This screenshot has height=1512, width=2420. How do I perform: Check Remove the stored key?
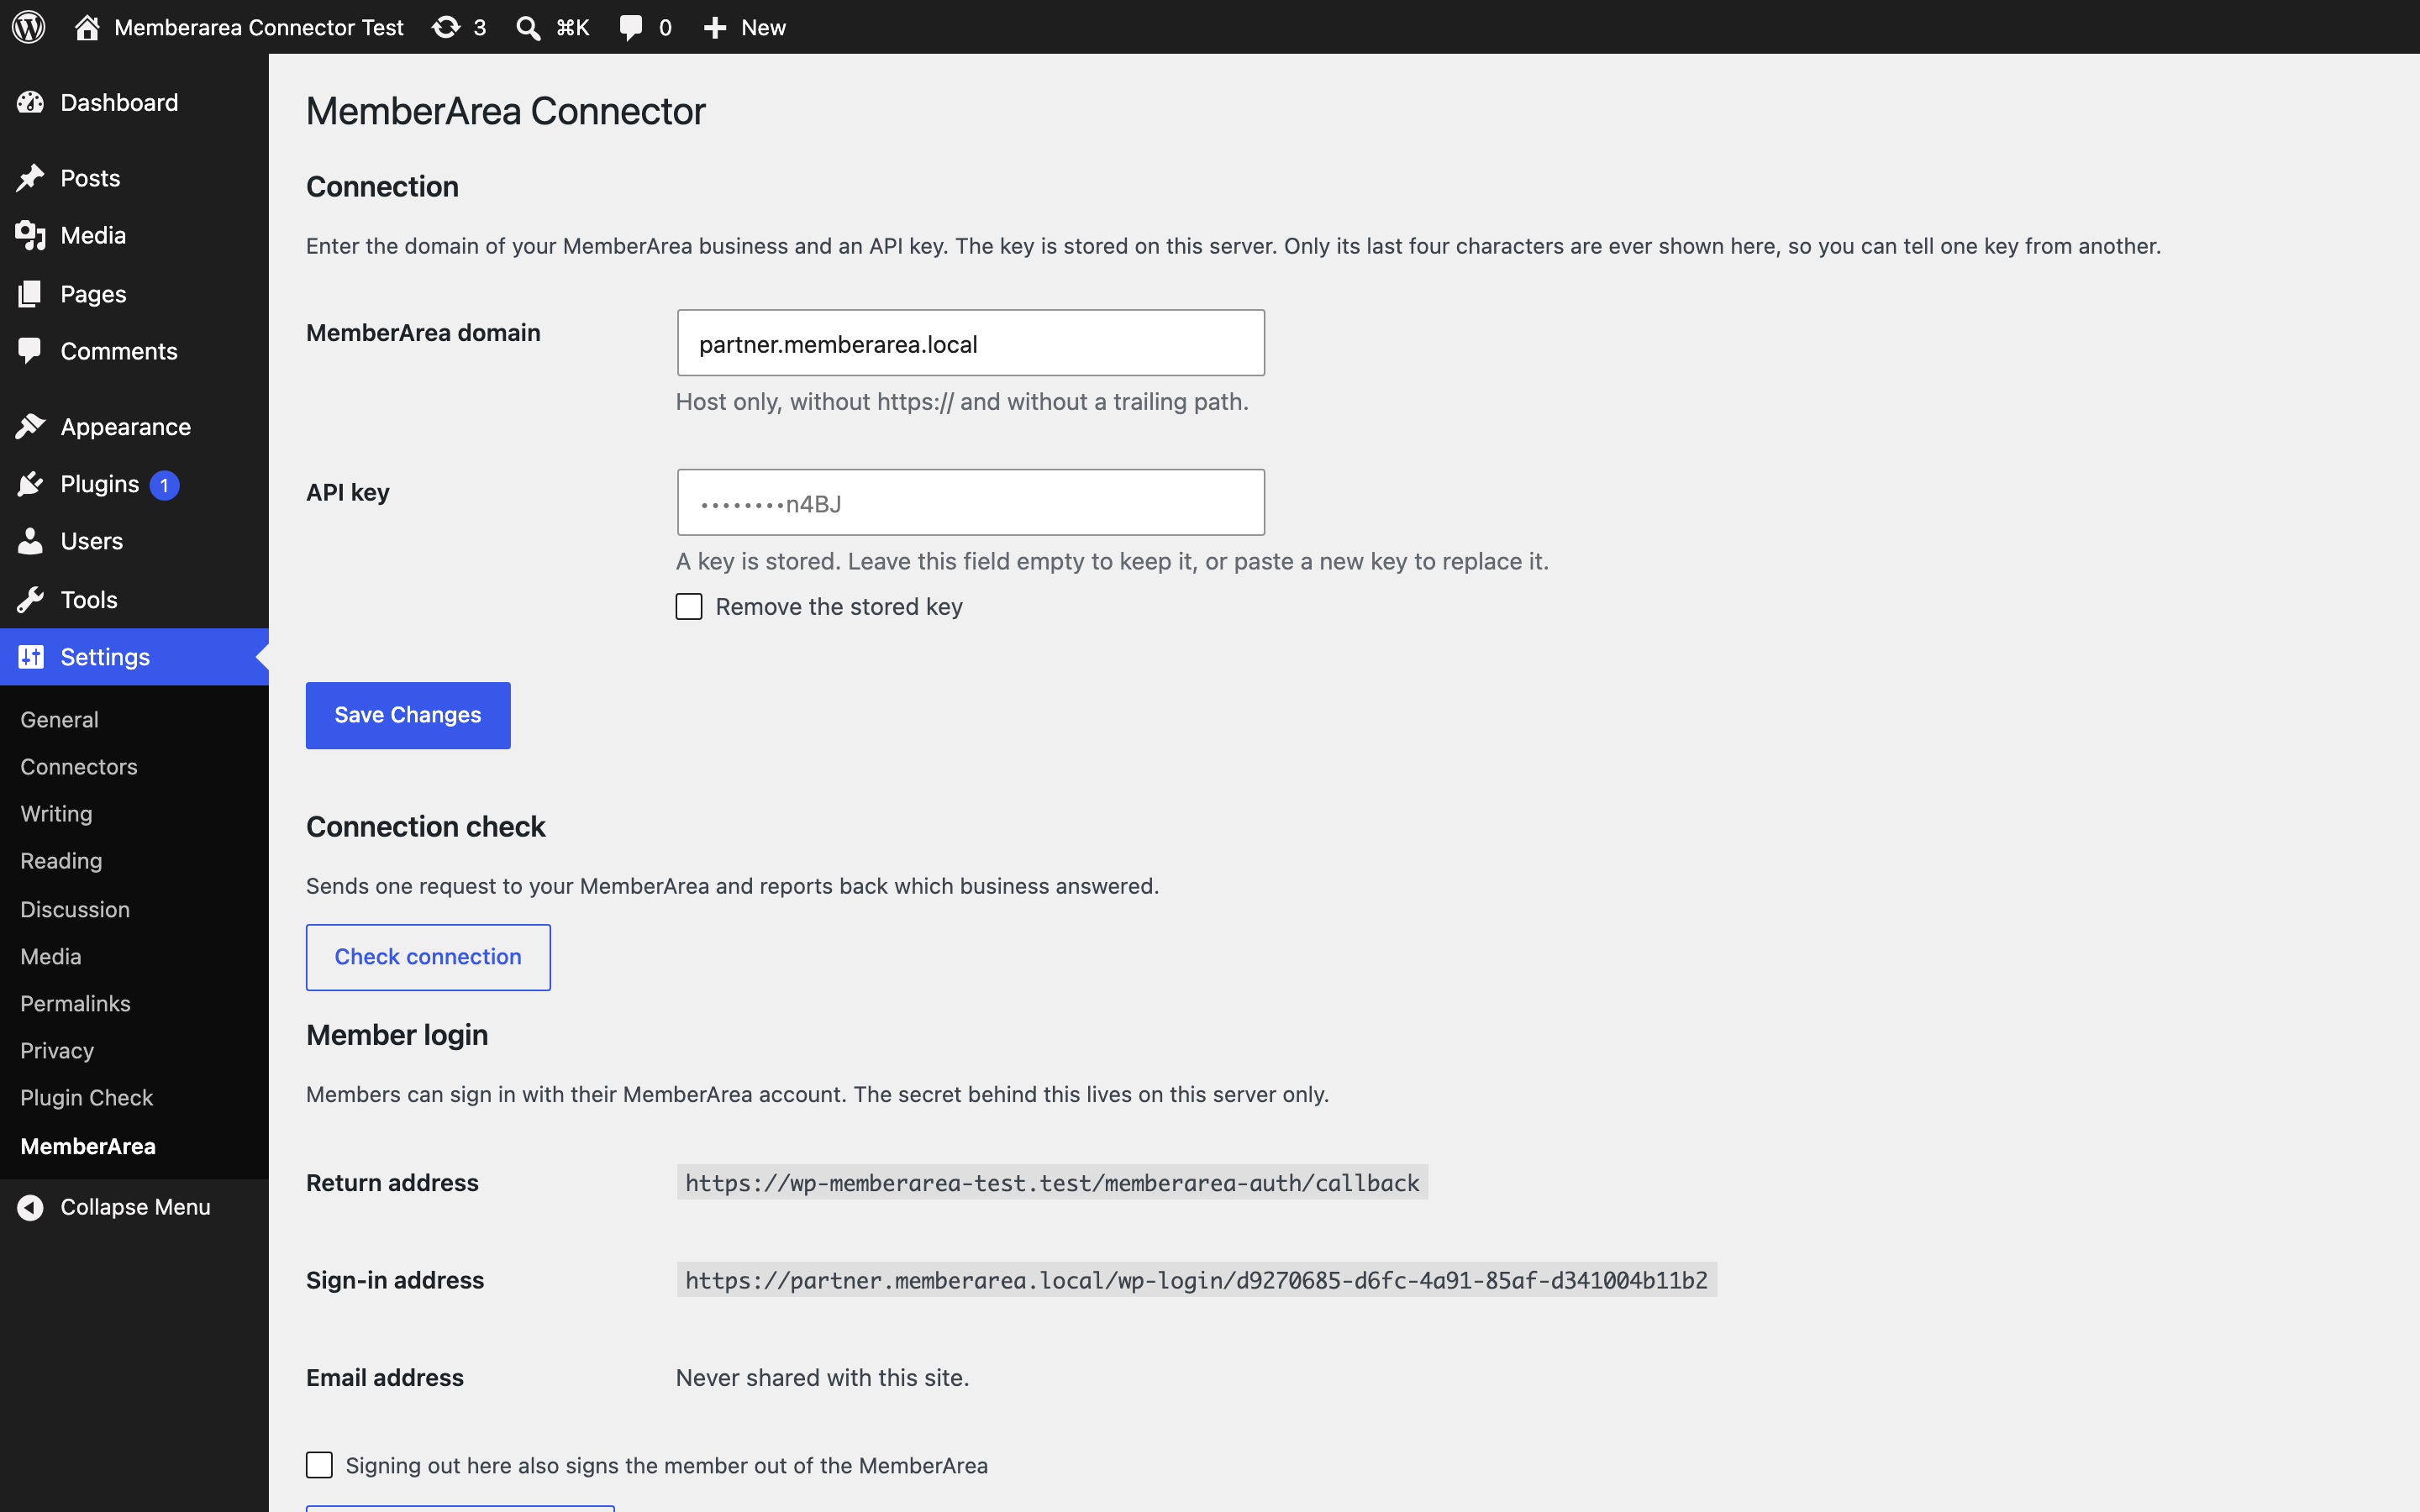(689, 607)
